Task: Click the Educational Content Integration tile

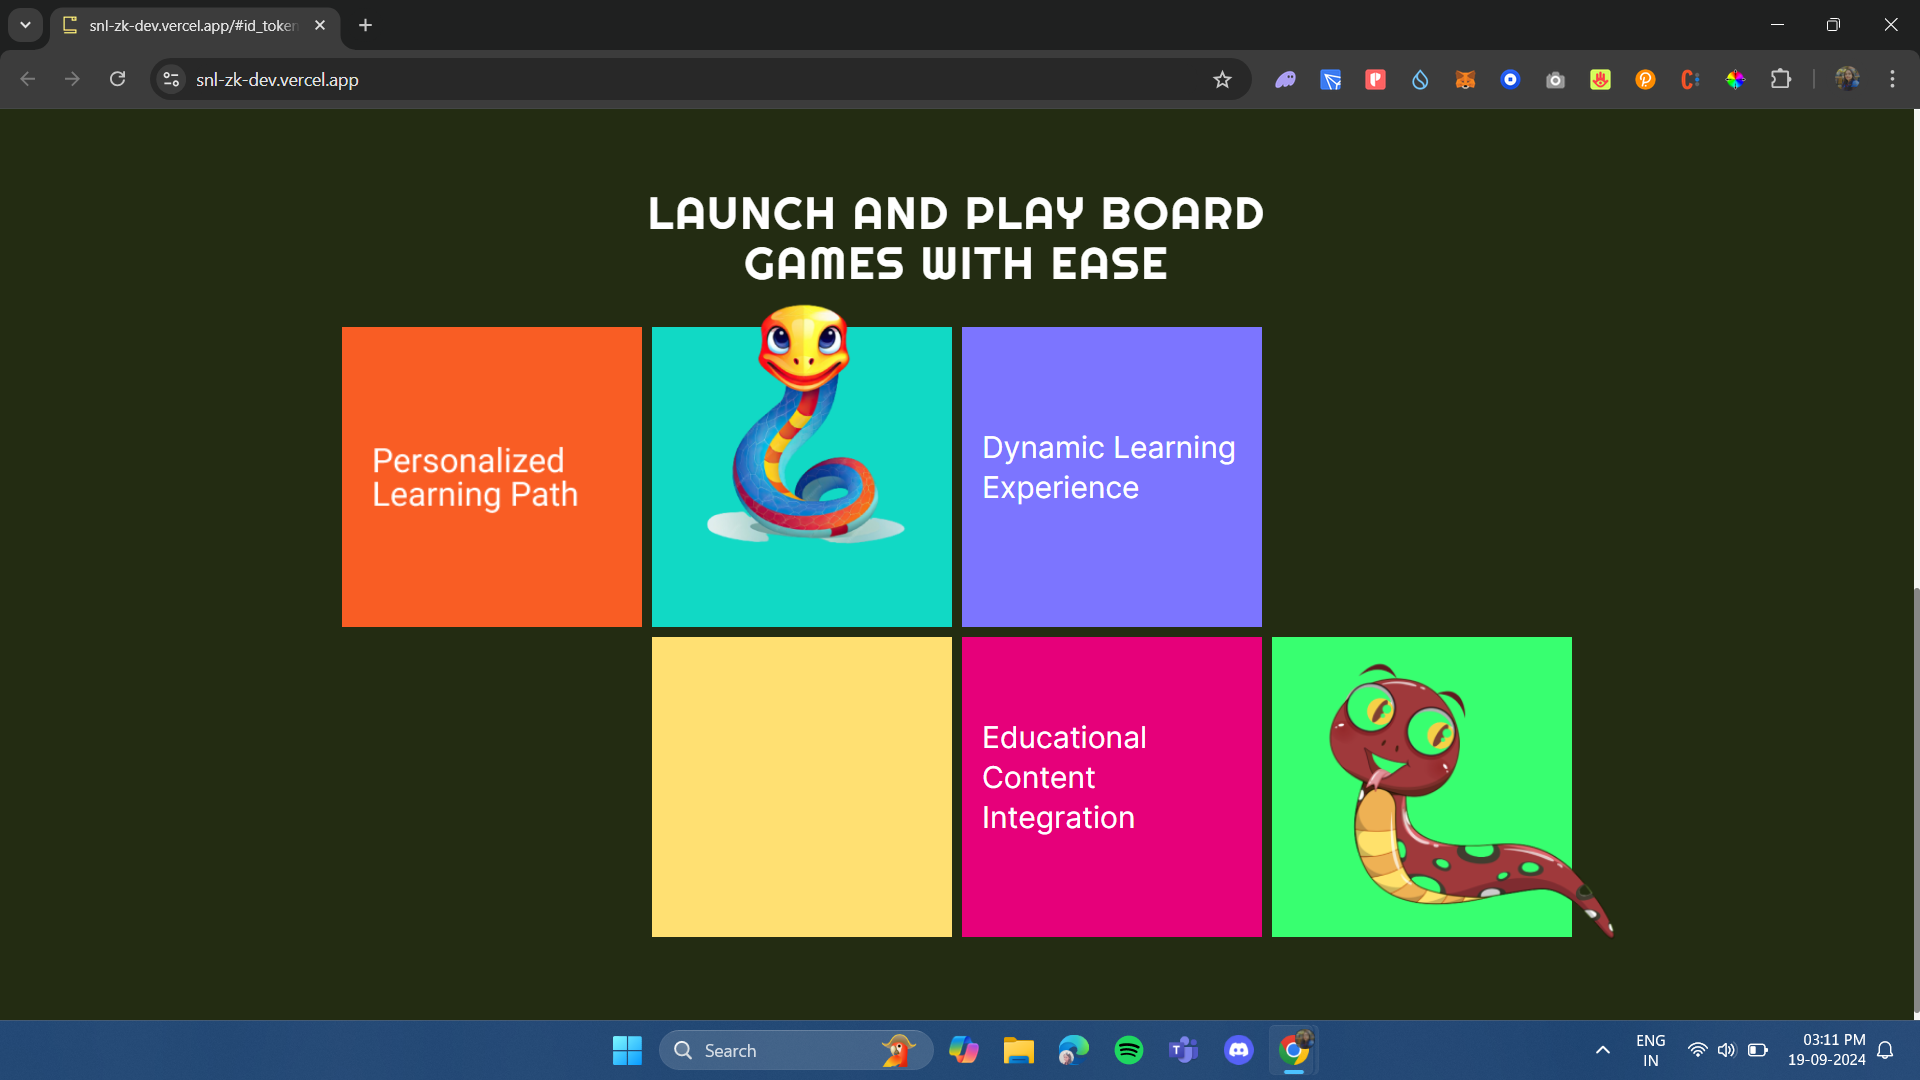Action: (x=1111, y=787)
